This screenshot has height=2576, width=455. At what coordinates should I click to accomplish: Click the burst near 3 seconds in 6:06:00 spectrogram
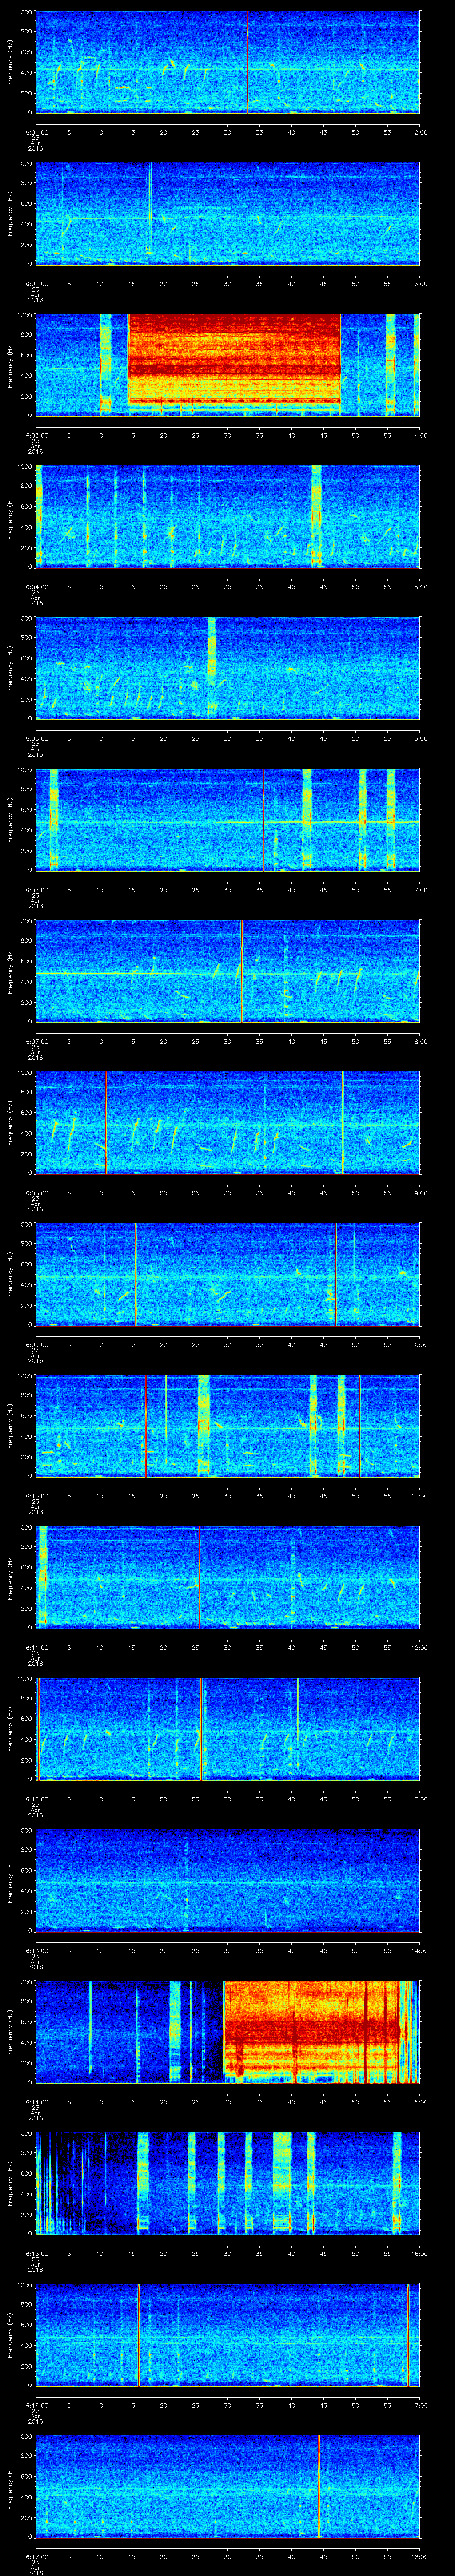[53, 818]
